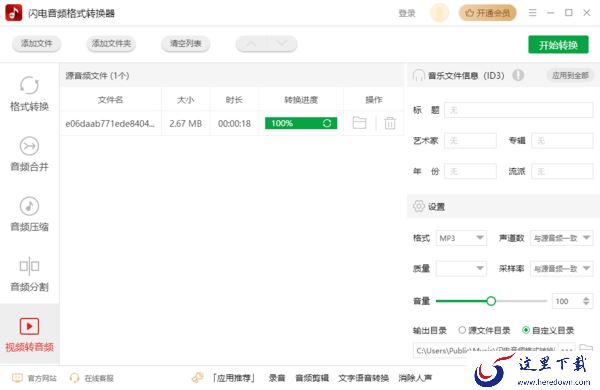Image resolution: width=600 pixels, height=390 pixels.
Task: Open 官方网站 link in the bottom bar
Action: (42, 379)
